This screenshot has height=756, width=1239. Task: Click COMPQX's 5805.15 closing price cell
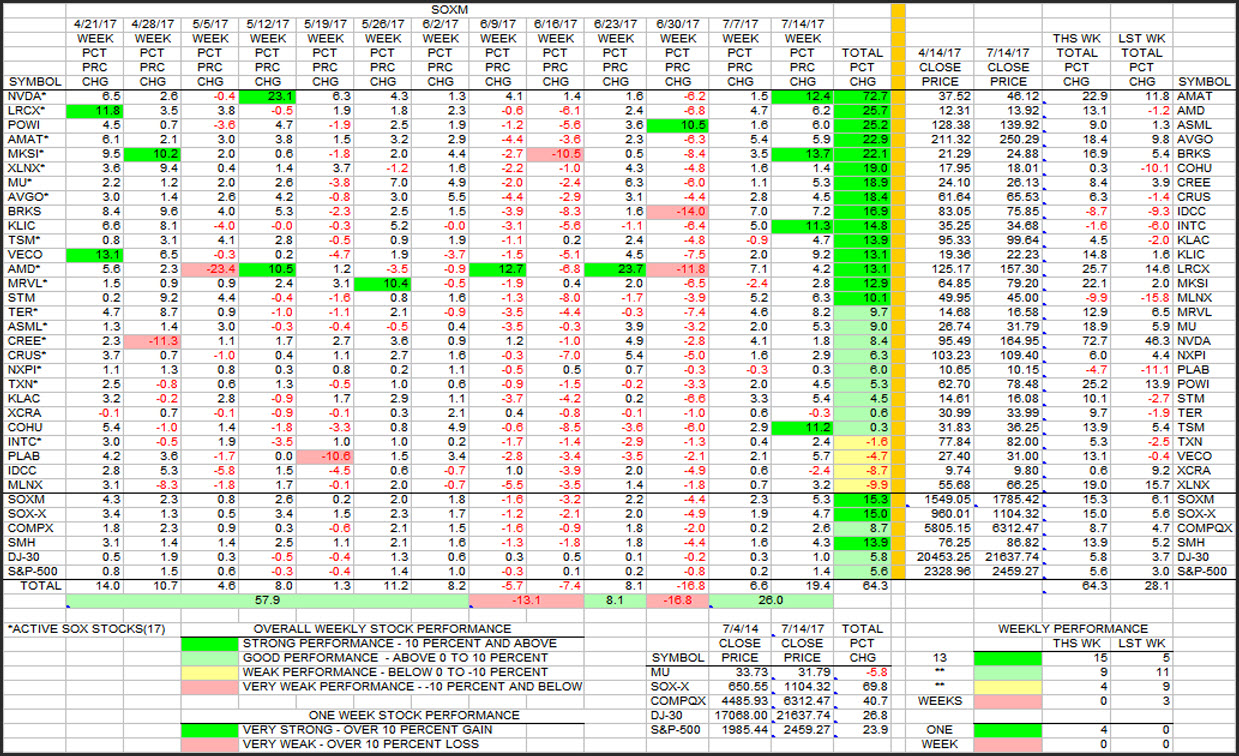[939, 527]
